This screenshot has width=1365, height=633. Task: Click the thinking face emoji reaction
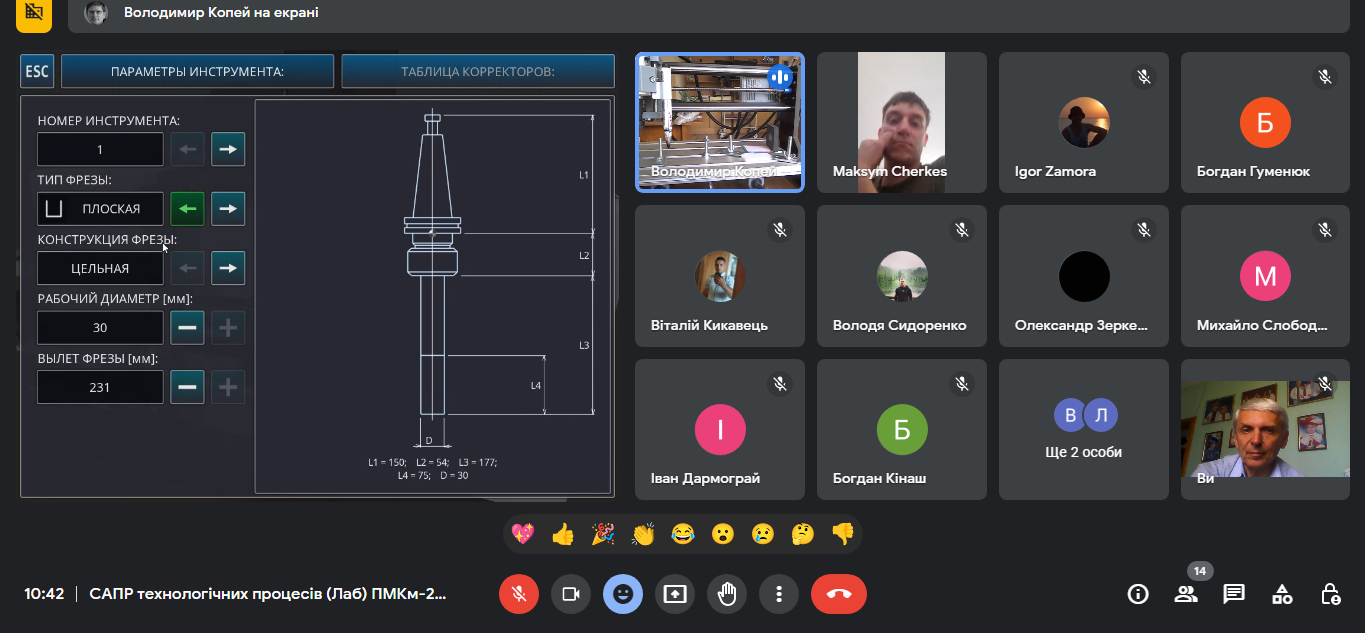pos(802,534)
